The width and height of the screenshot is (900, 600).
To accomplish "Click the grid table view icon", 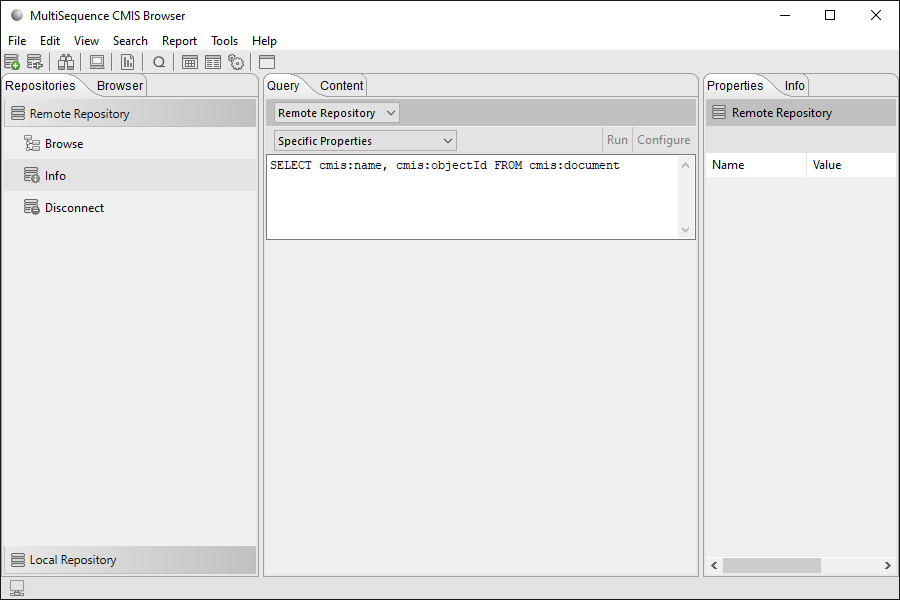I will (190, 61).
